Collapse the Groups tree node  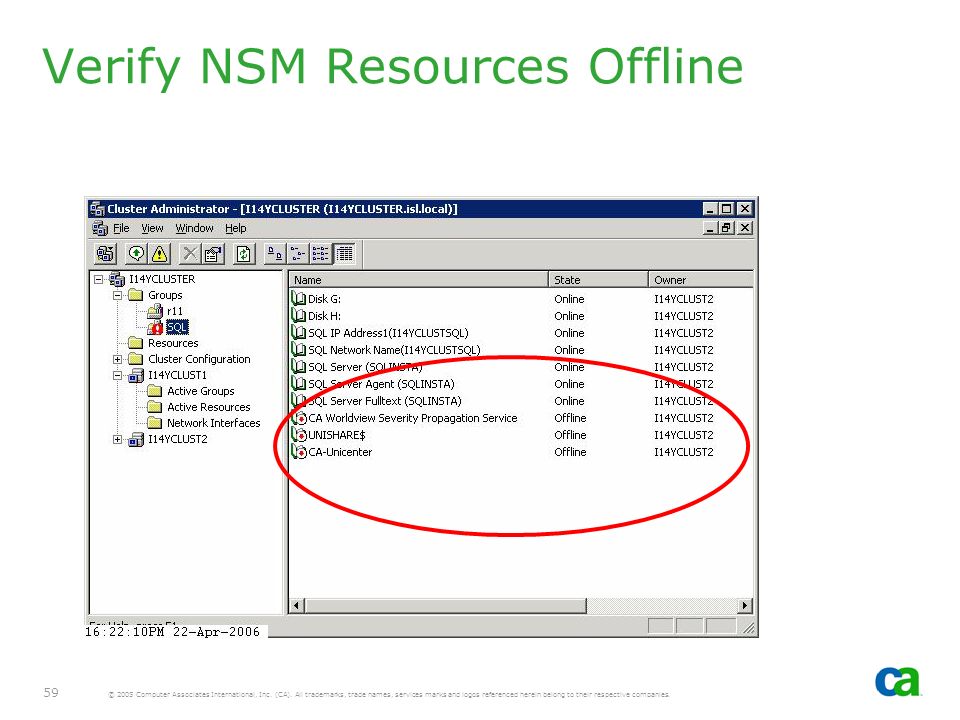[117, 295]
